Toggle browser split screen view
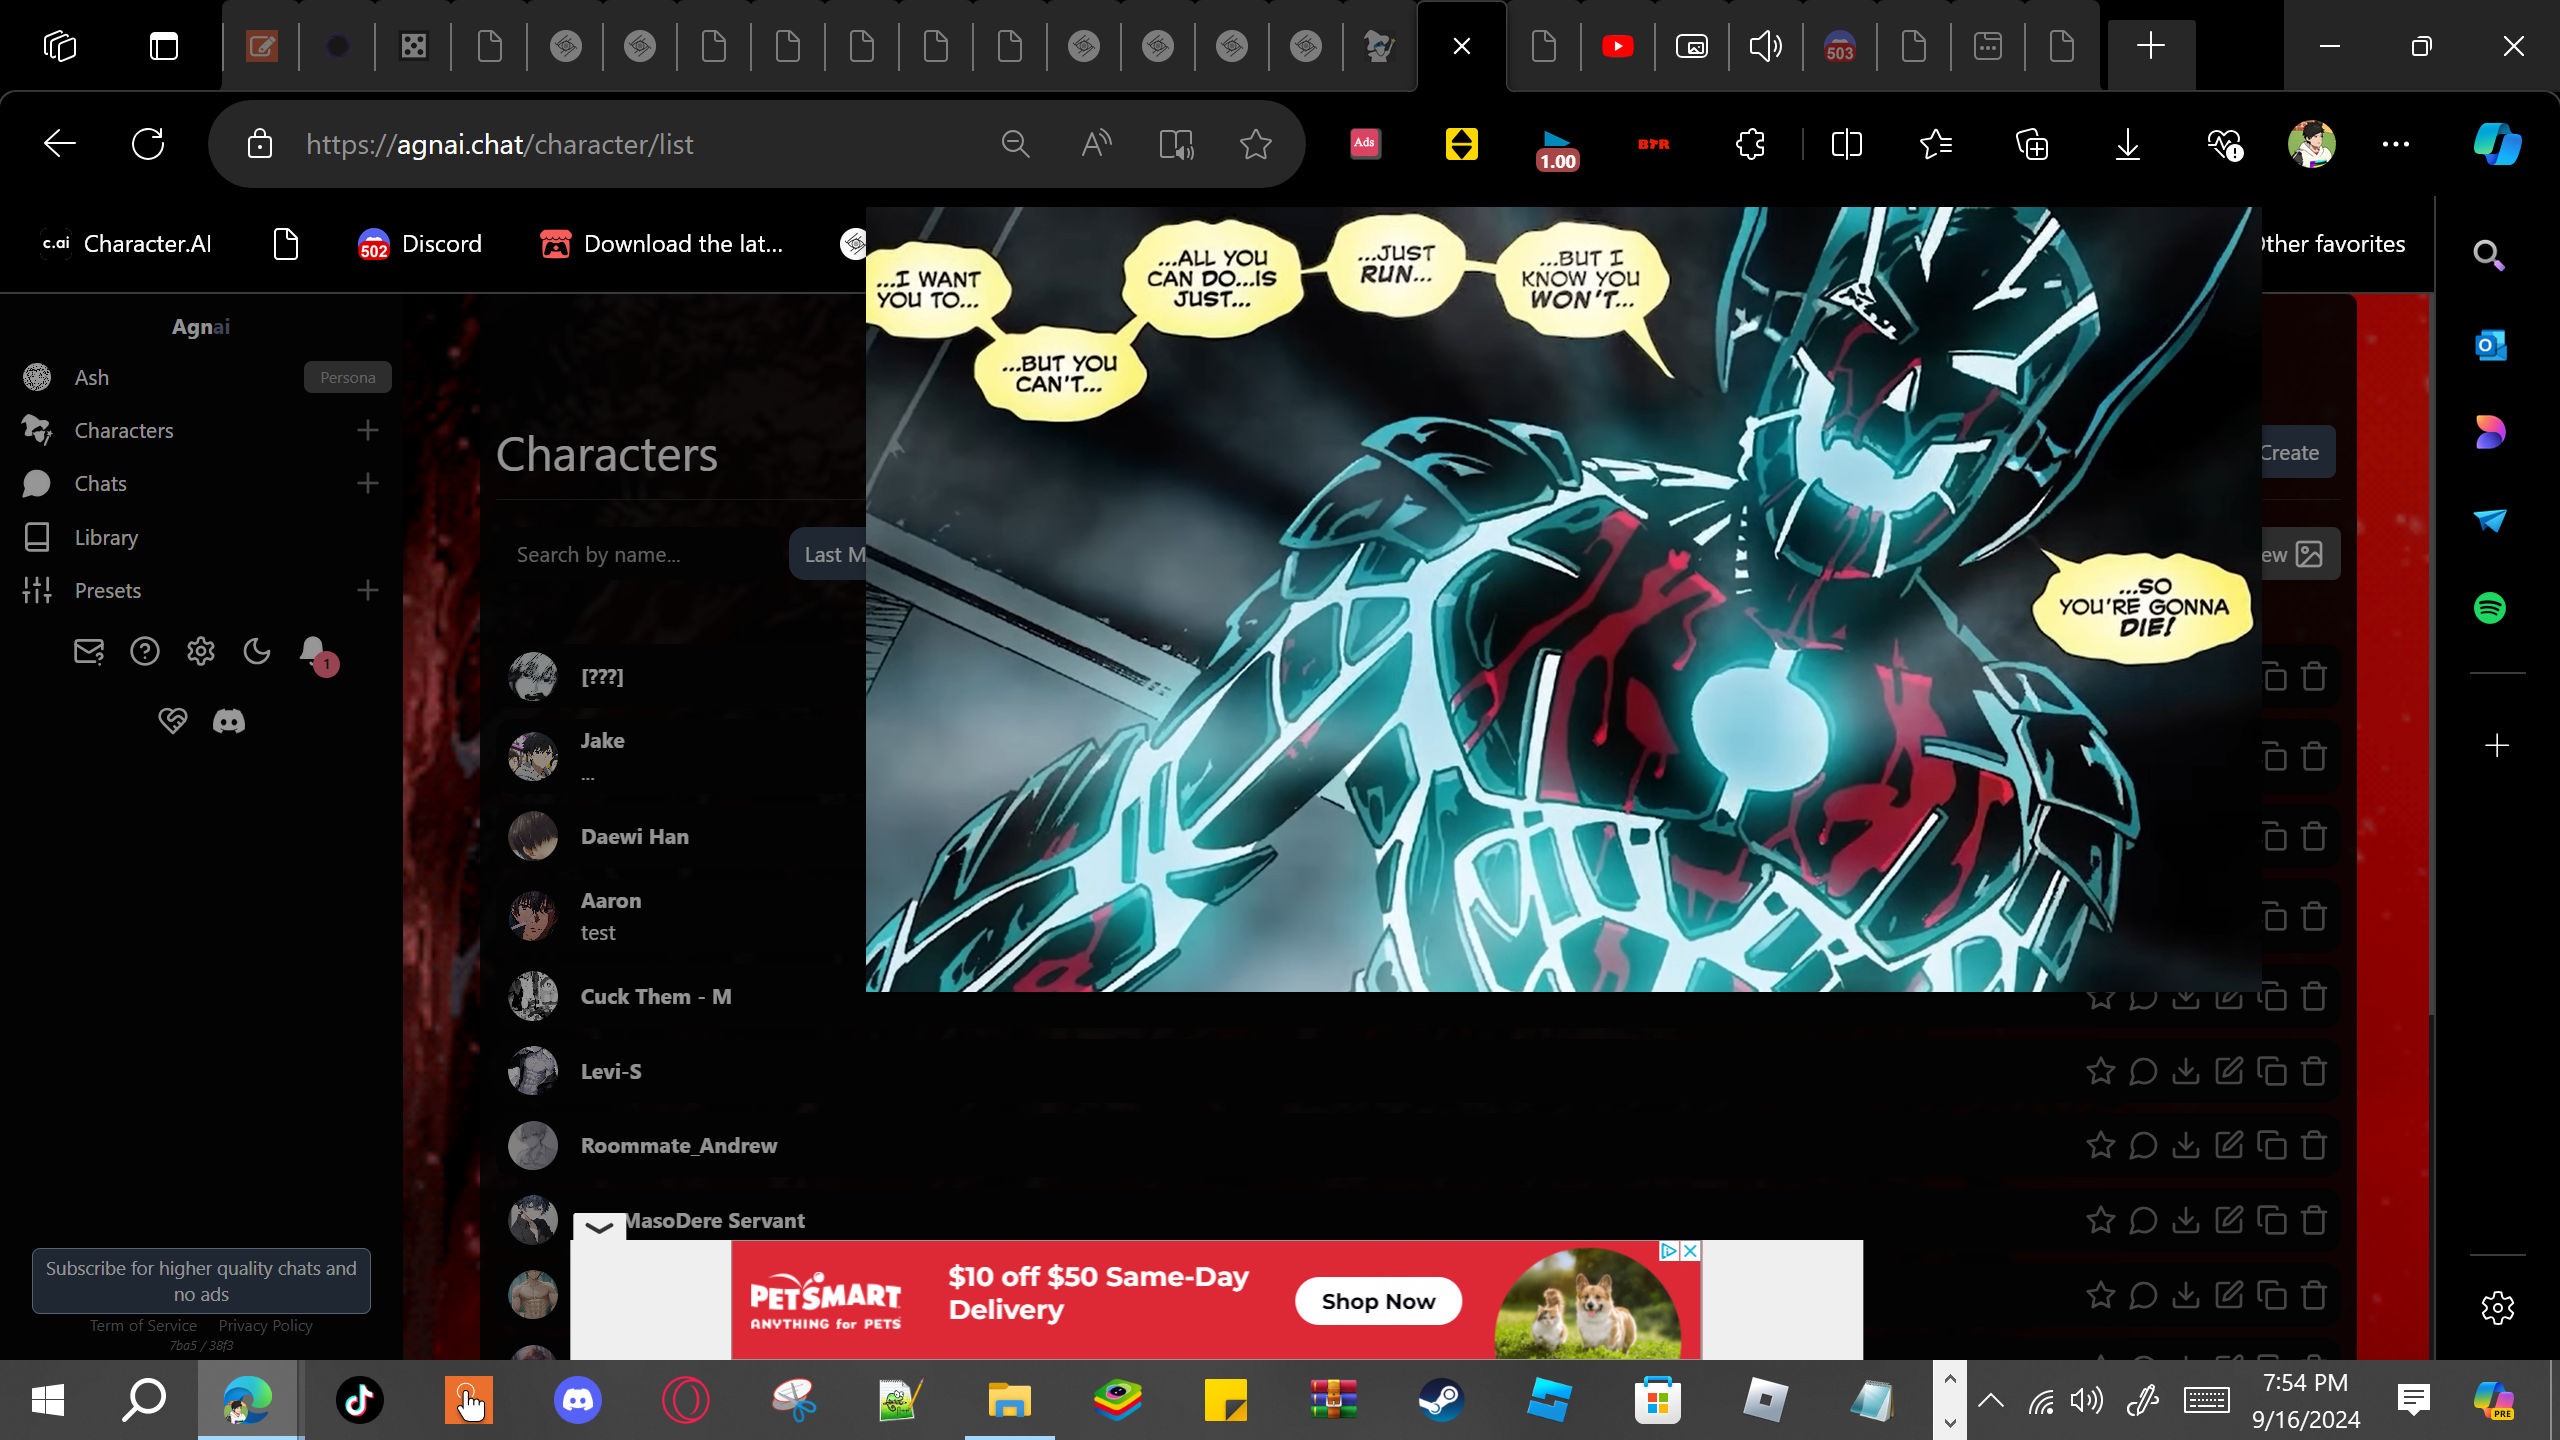This screenshot has height=1440, width=2560. (x=1846, y=145)
